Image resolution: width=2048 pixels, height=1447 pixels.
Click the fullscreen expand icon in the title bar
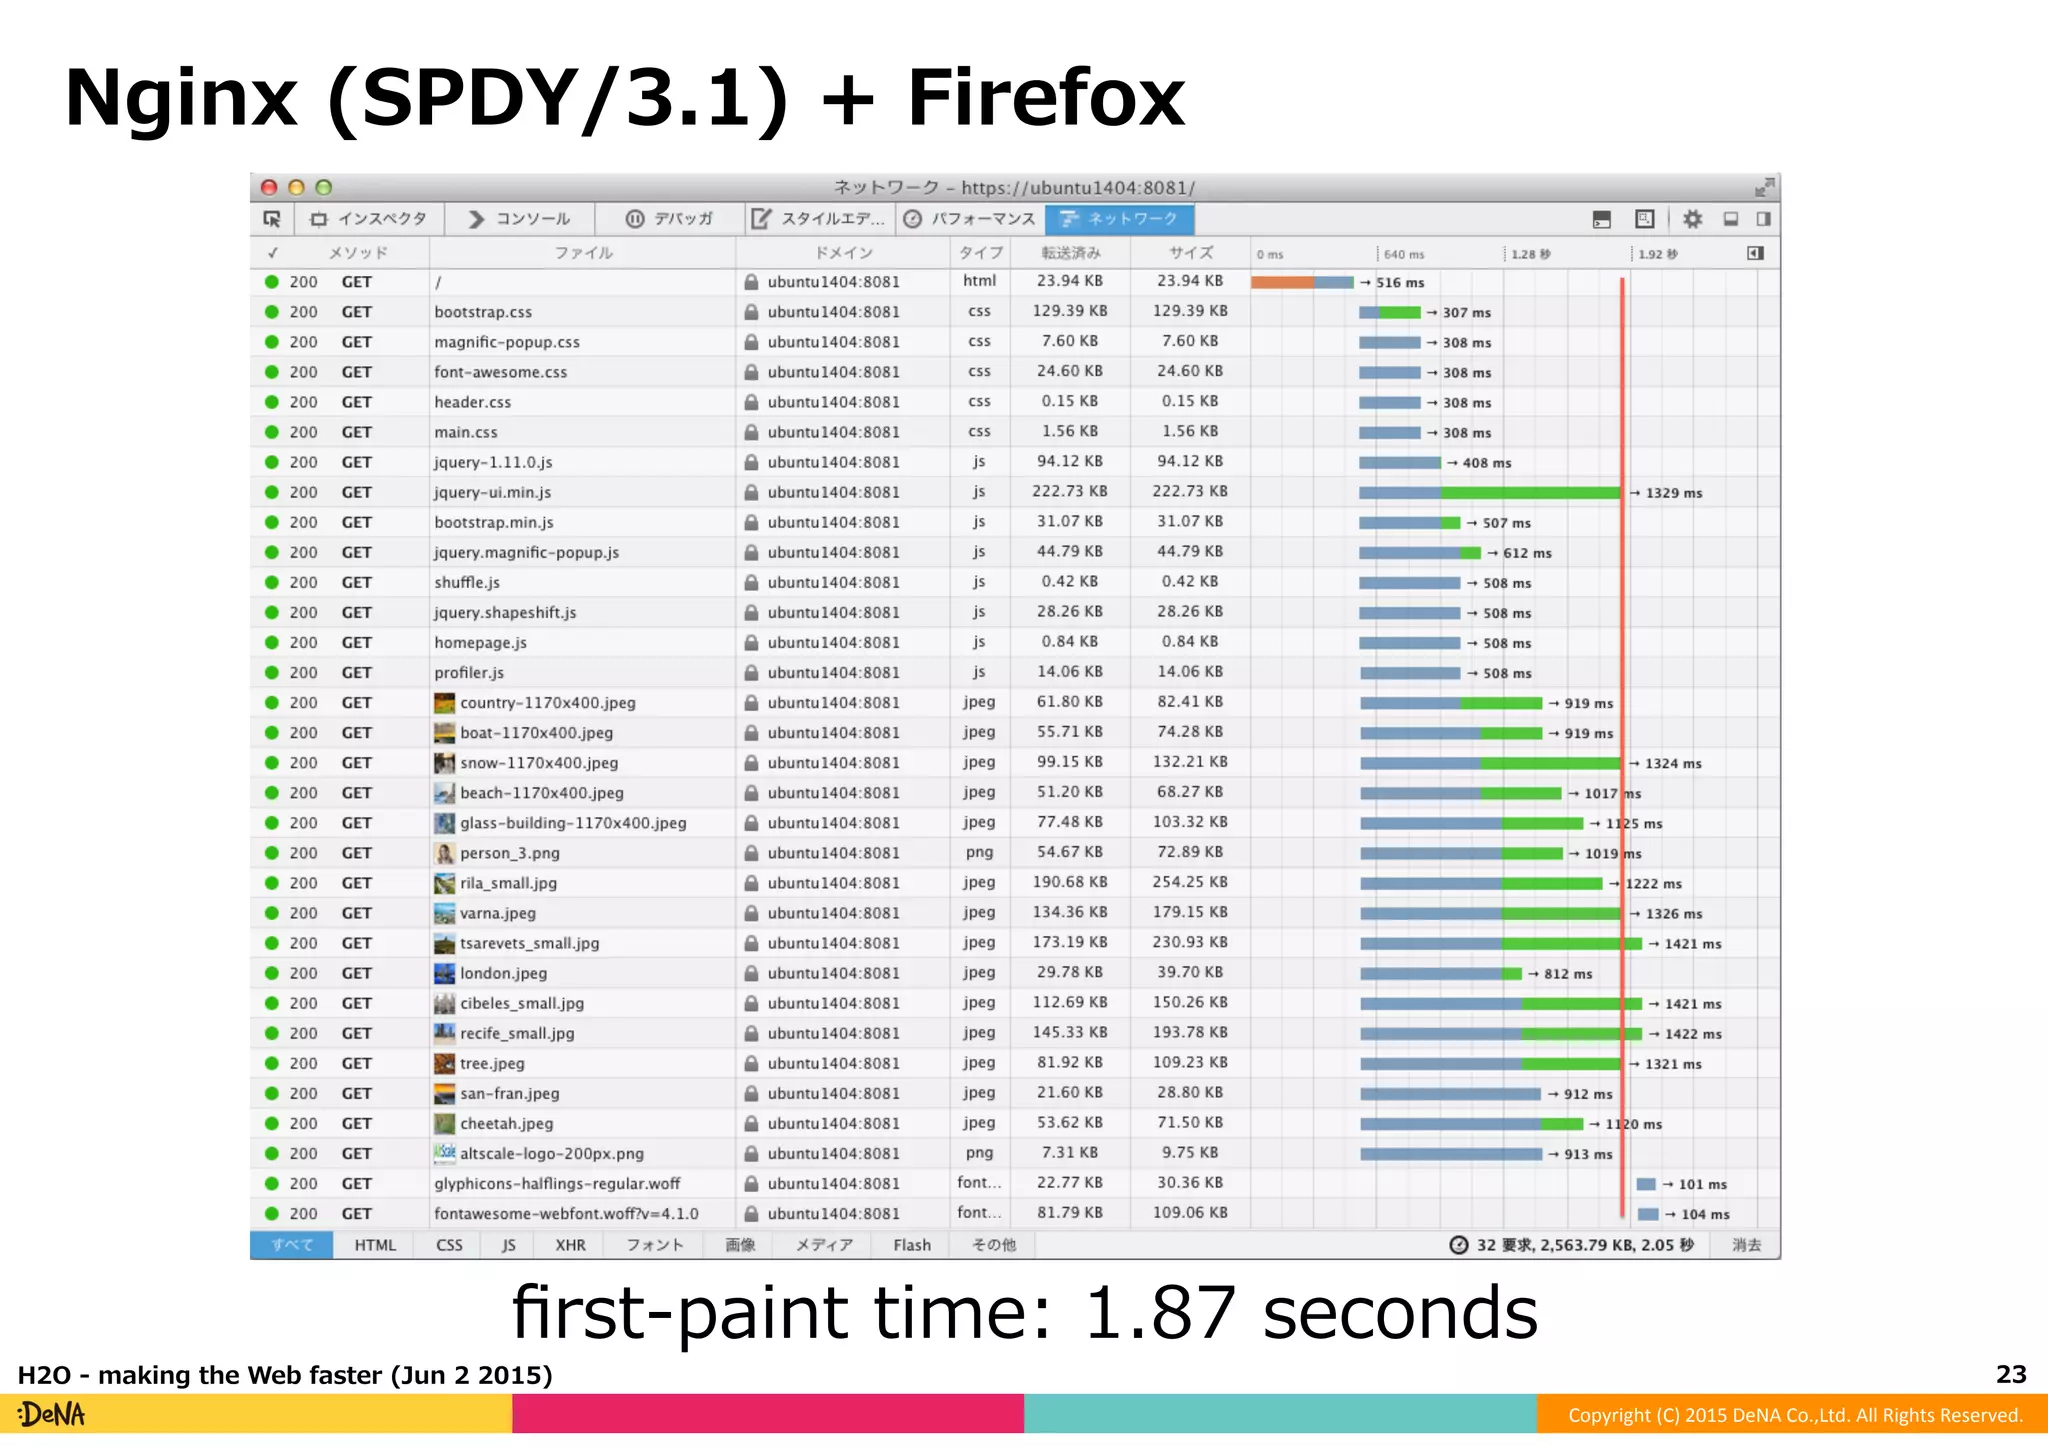[x=1764, y=187]
